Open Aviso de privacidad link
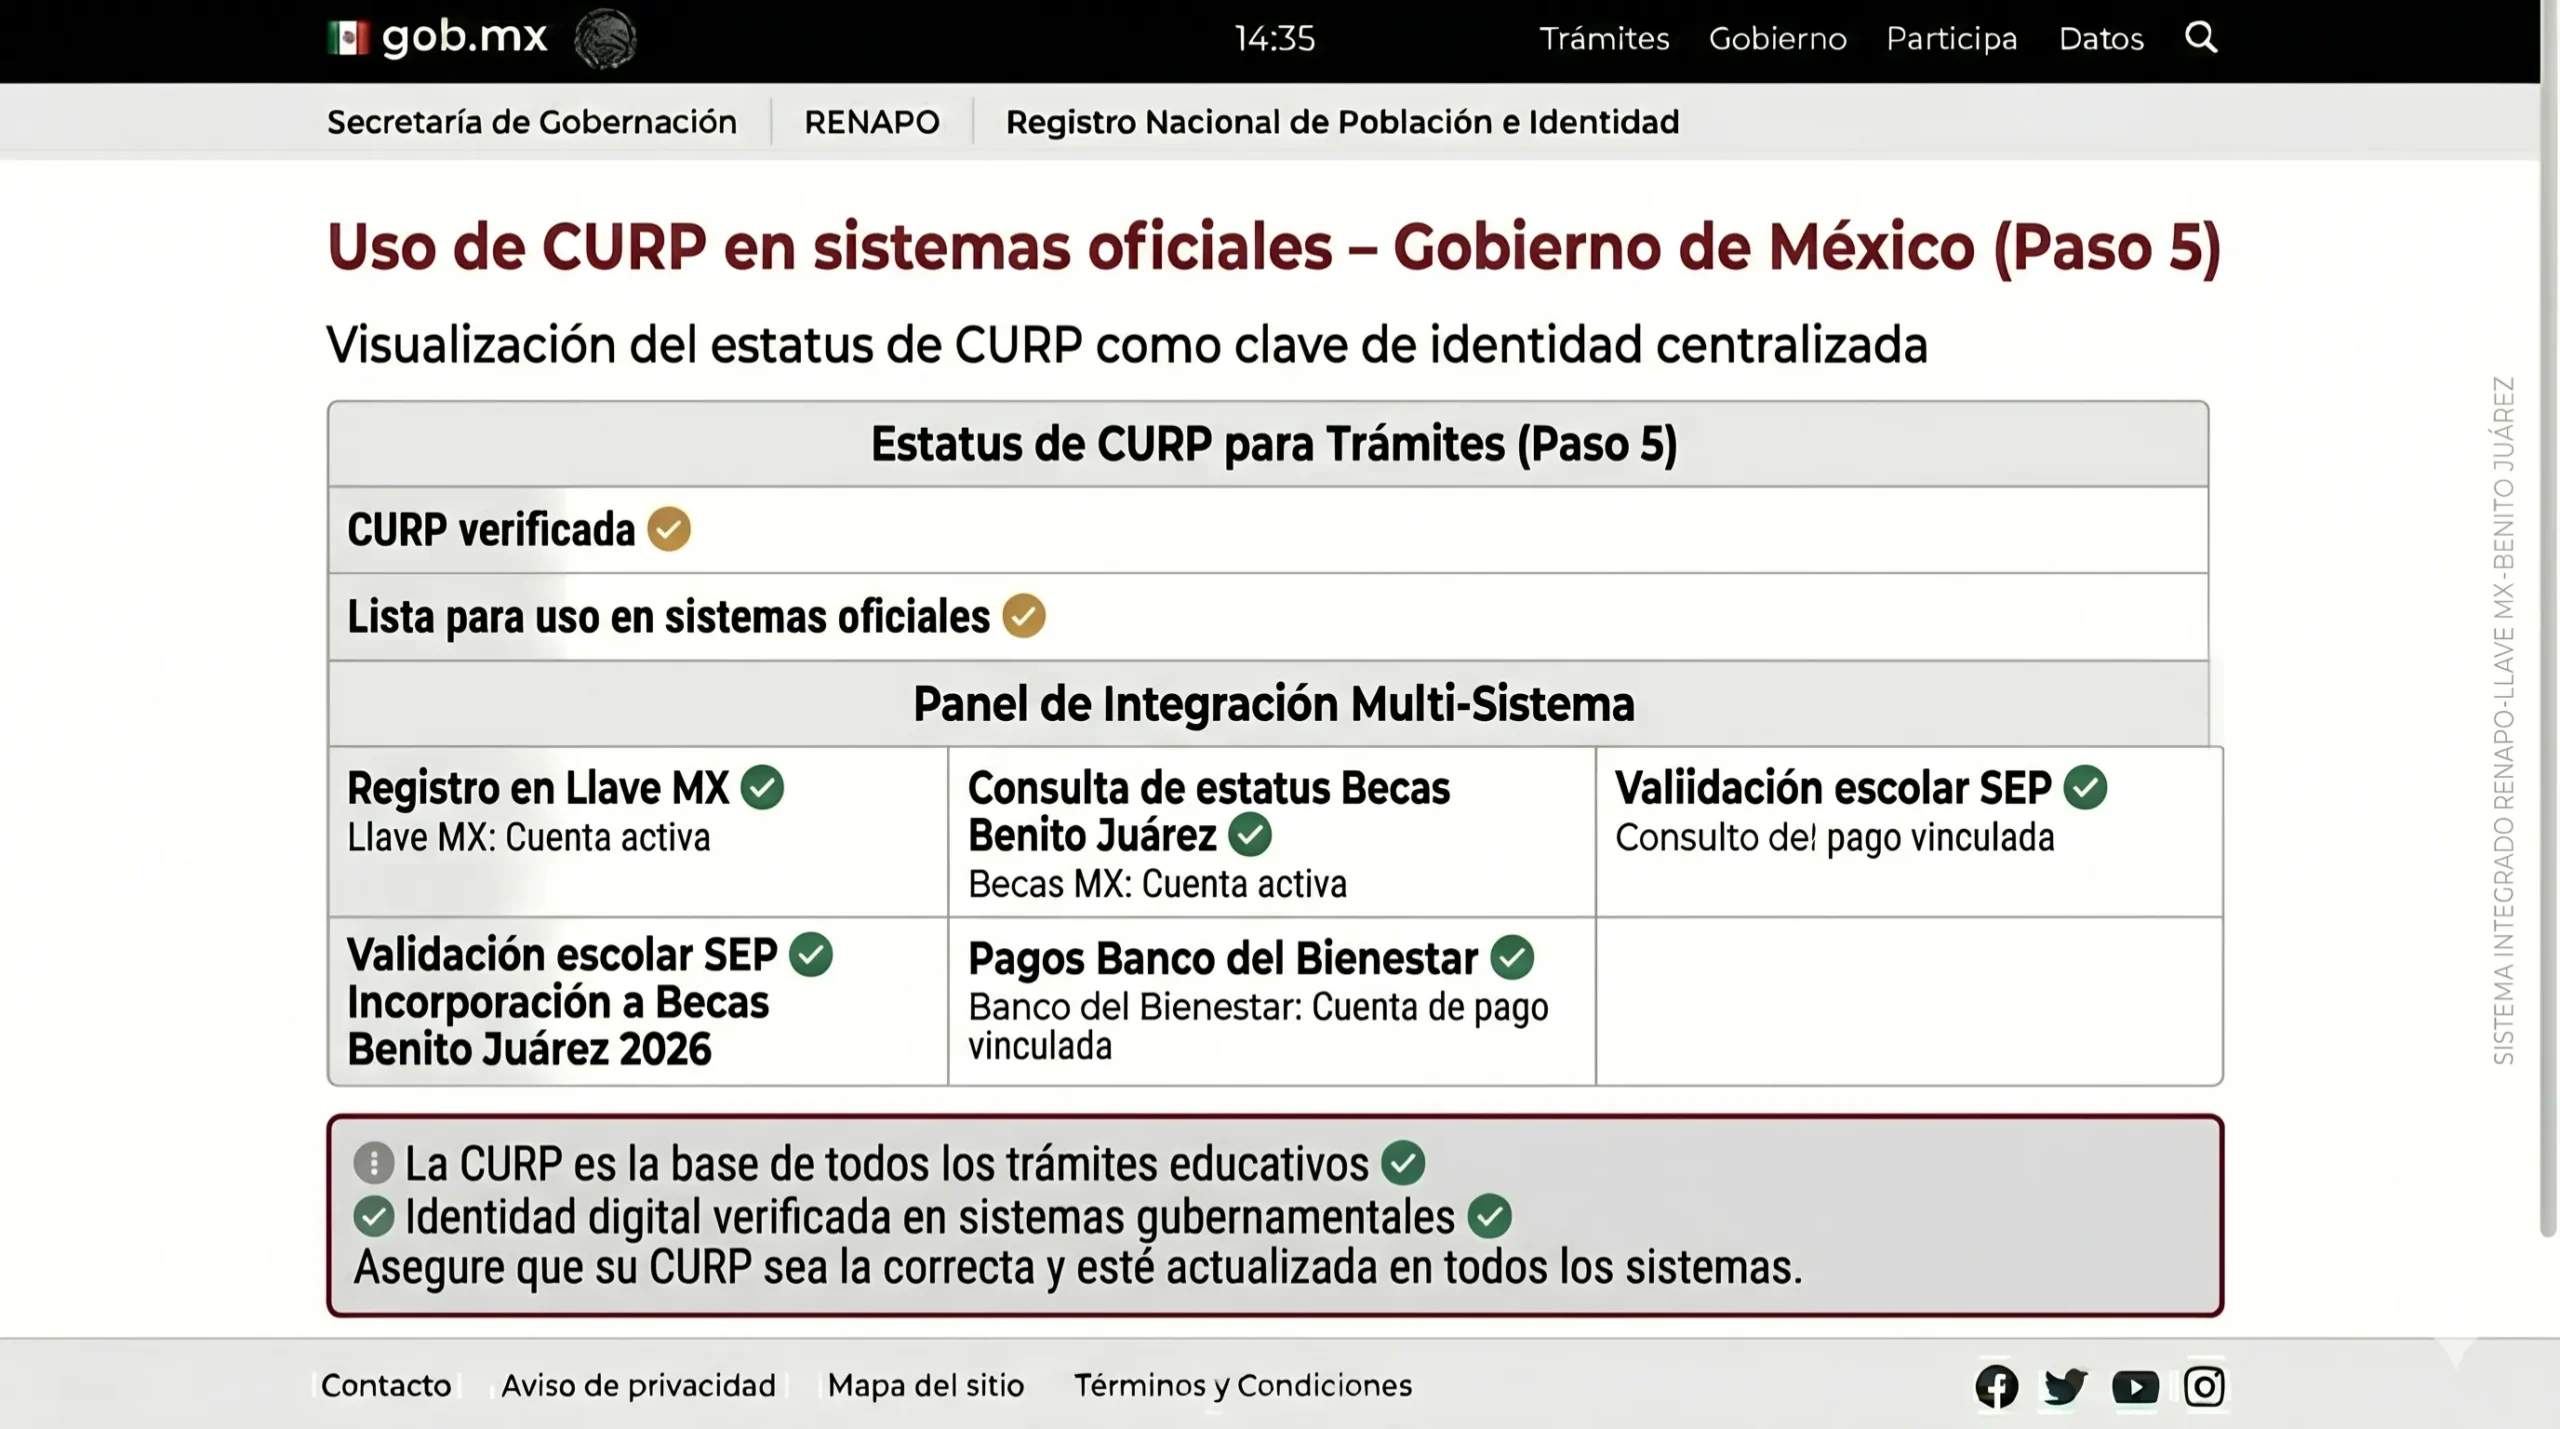This screenshot has width=2560, height=1429. [638, 1386]
